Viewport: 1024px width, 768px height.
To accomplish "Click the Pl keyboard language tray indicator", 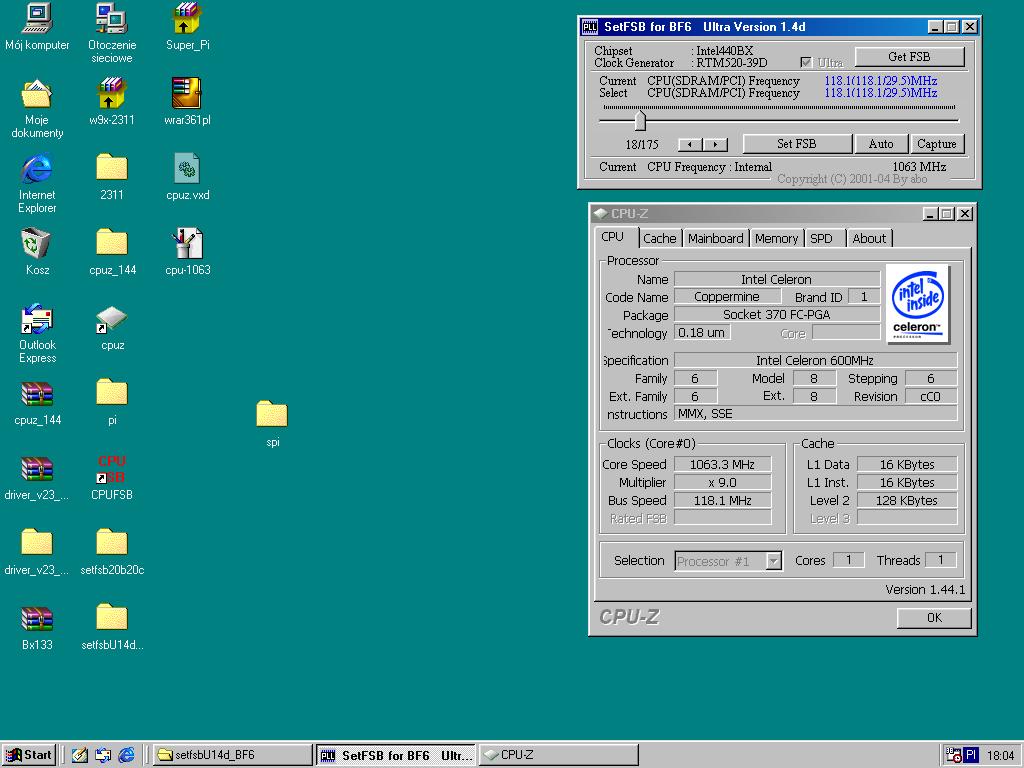I will click(x=971, y=755).
